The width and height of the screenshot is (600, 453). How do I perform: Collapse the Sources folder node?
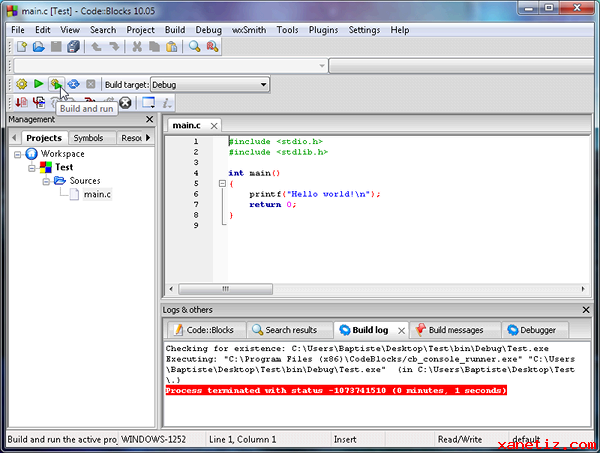[x=46, y=181]
